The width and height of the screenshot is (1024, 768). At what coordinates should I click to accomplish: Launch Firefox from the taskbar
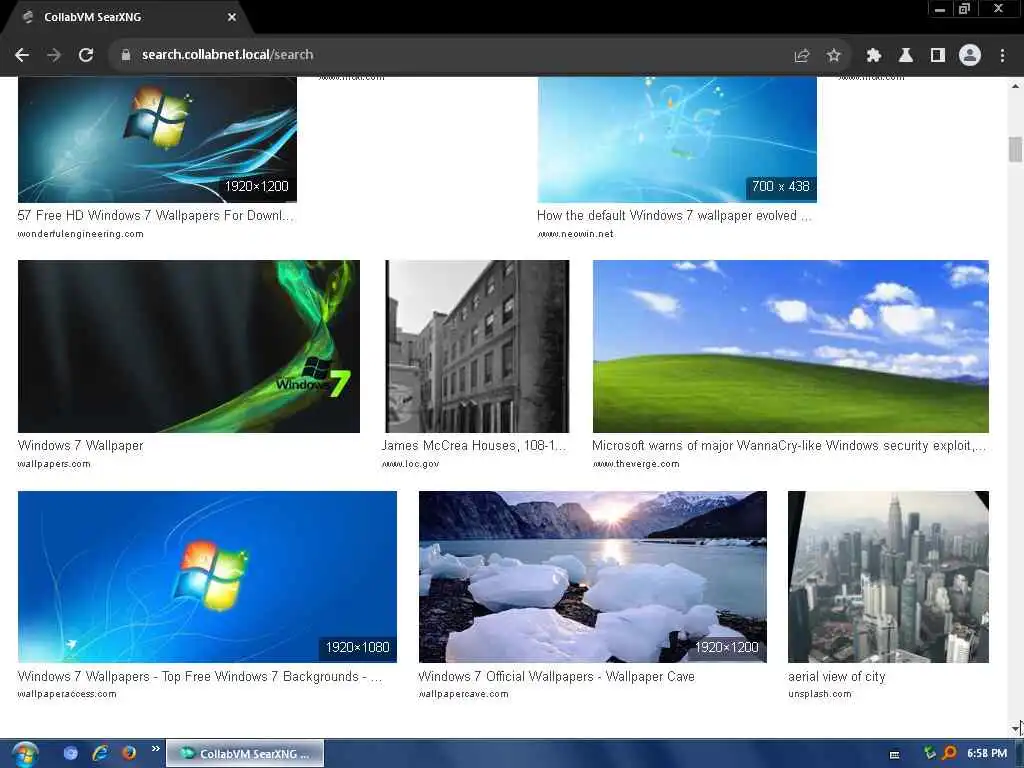(x=129, y=753)
